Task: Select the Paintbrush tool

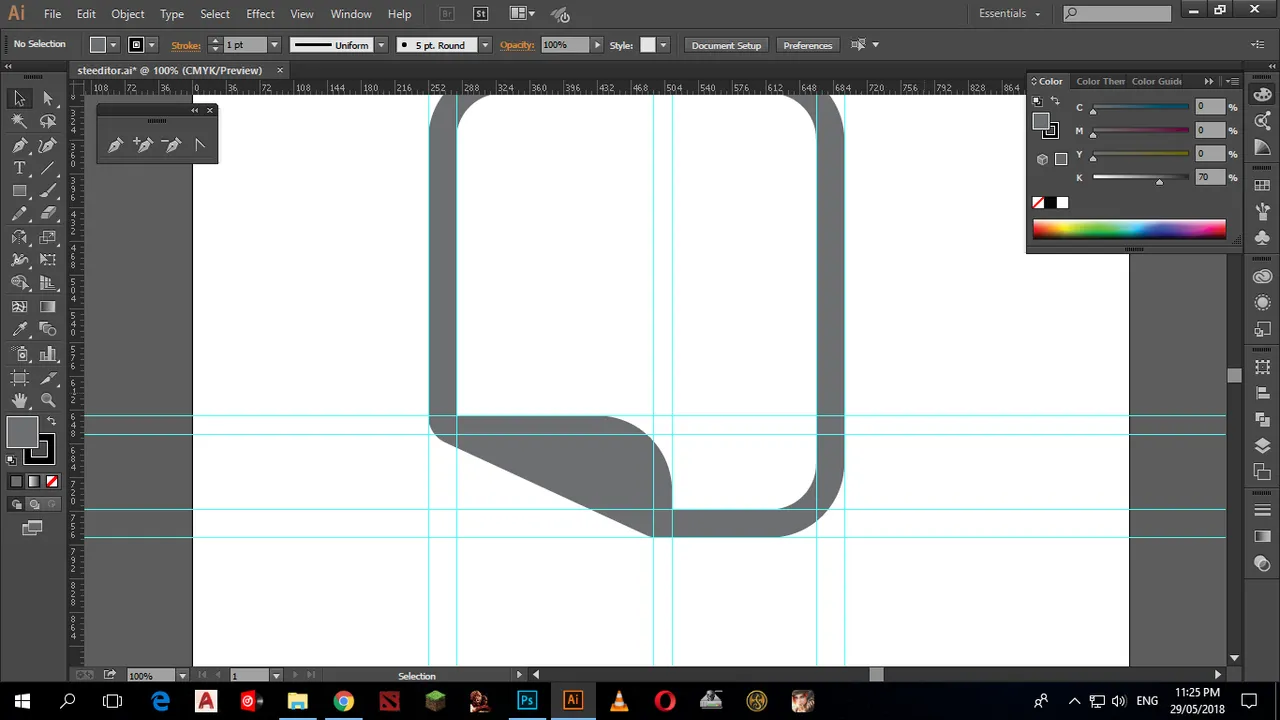Action: tap(47, 191)
